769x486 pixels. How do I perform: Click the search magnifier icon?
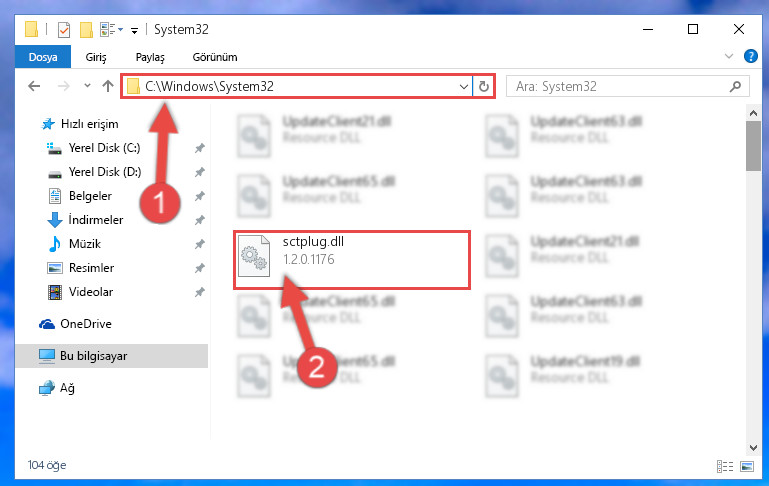coord(735,86)
